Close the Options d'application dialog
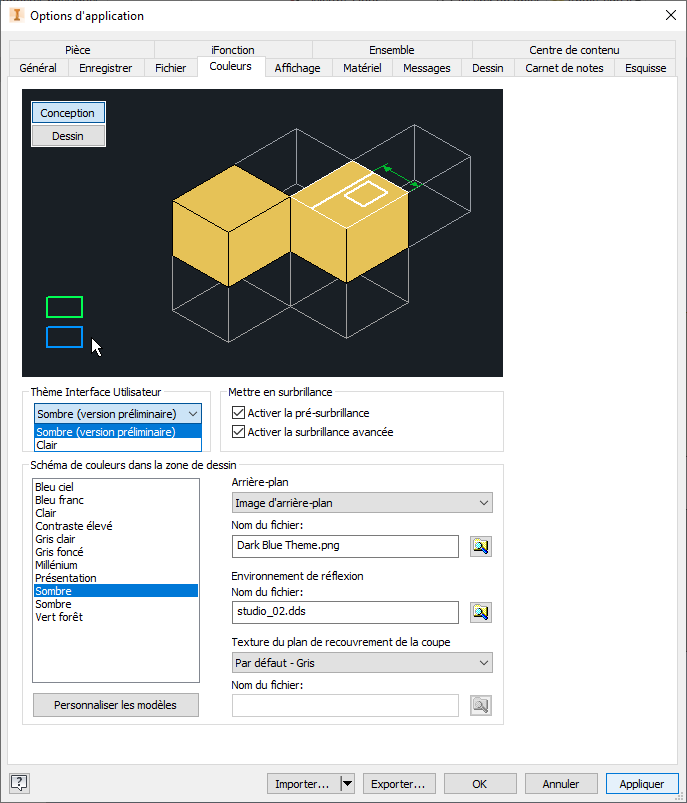Viewport: 687px width, 803px height. (x=671, y=15)
